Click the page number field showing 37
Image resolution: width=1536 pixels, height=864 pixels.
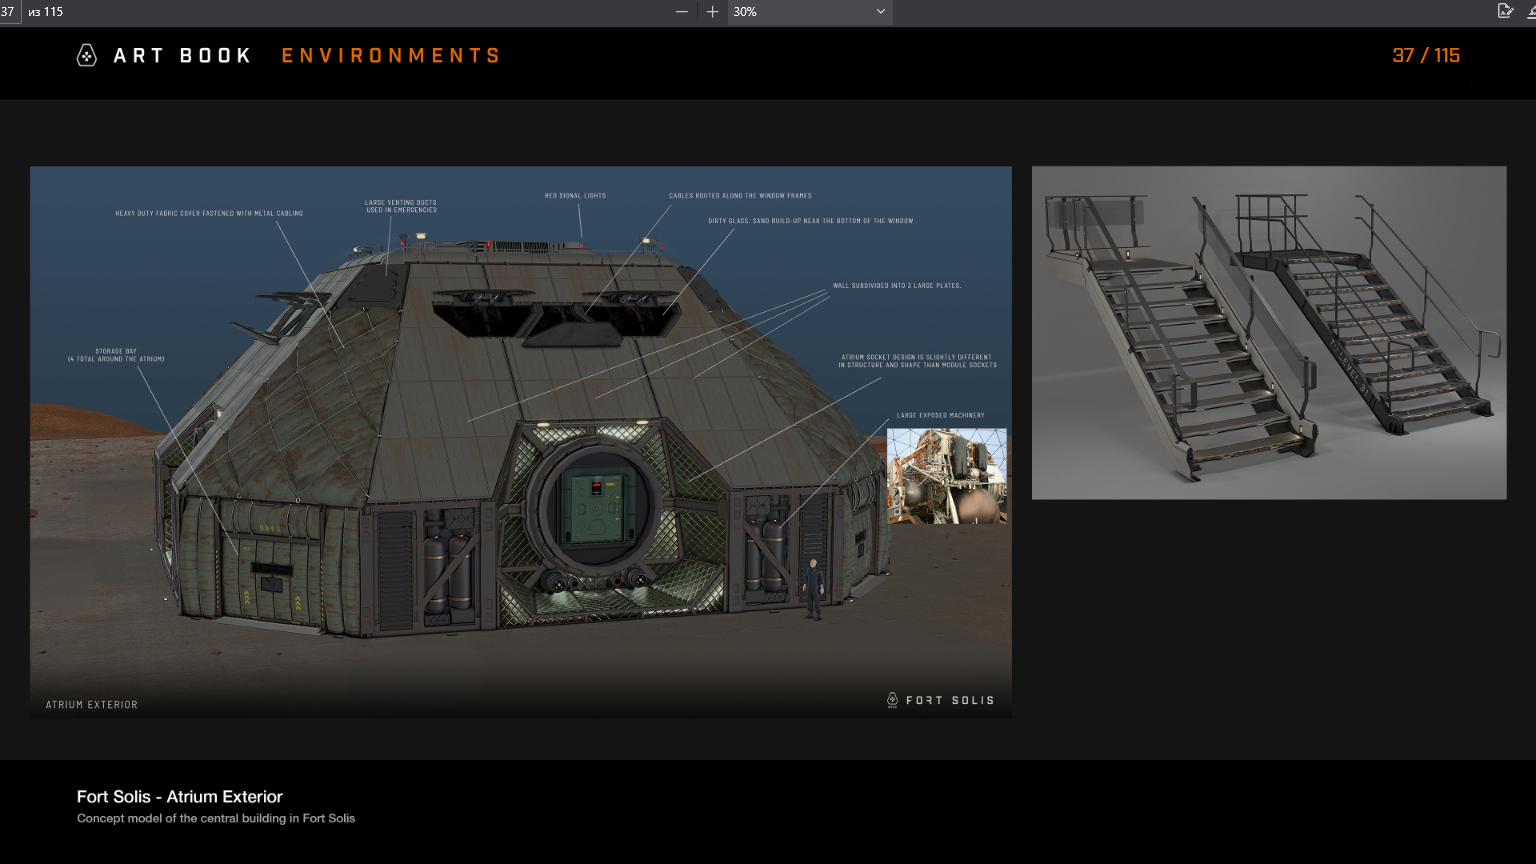9,12
